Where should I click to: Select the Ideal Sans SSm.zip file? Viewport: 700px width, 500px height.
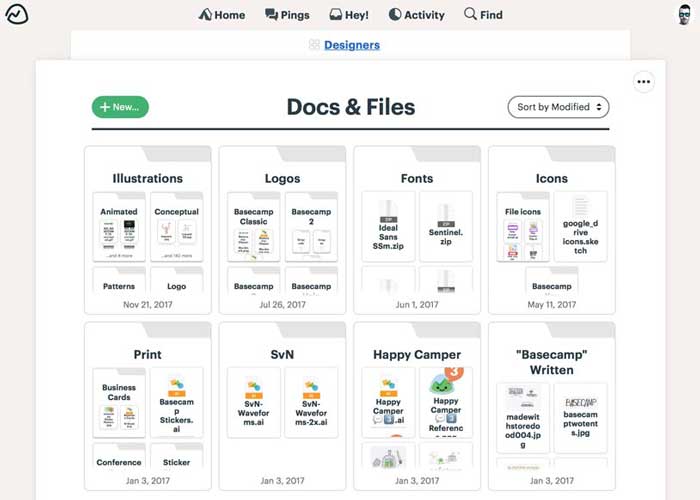(x=388, y=227)
